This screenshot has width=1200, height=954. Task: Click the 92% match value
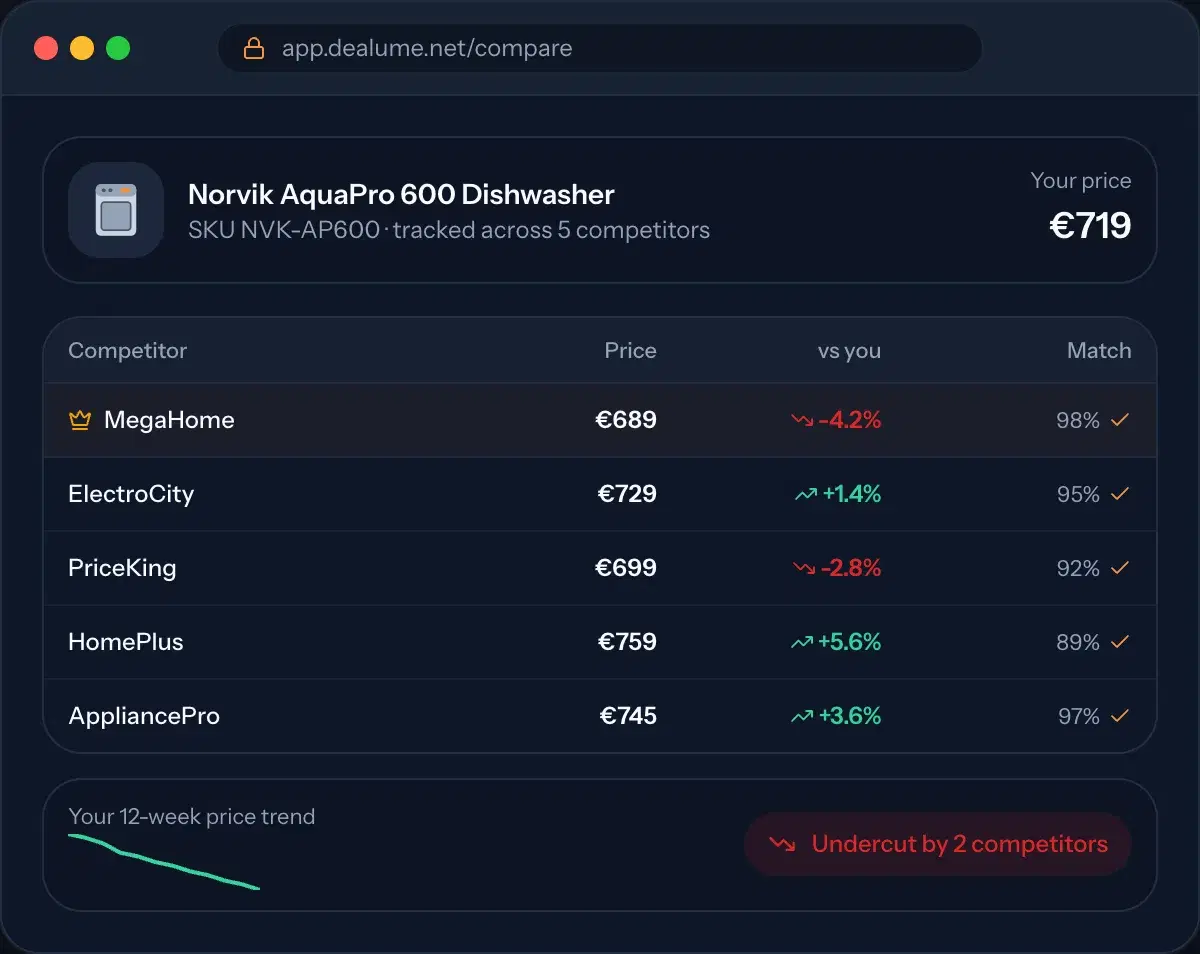[1078, 569]
